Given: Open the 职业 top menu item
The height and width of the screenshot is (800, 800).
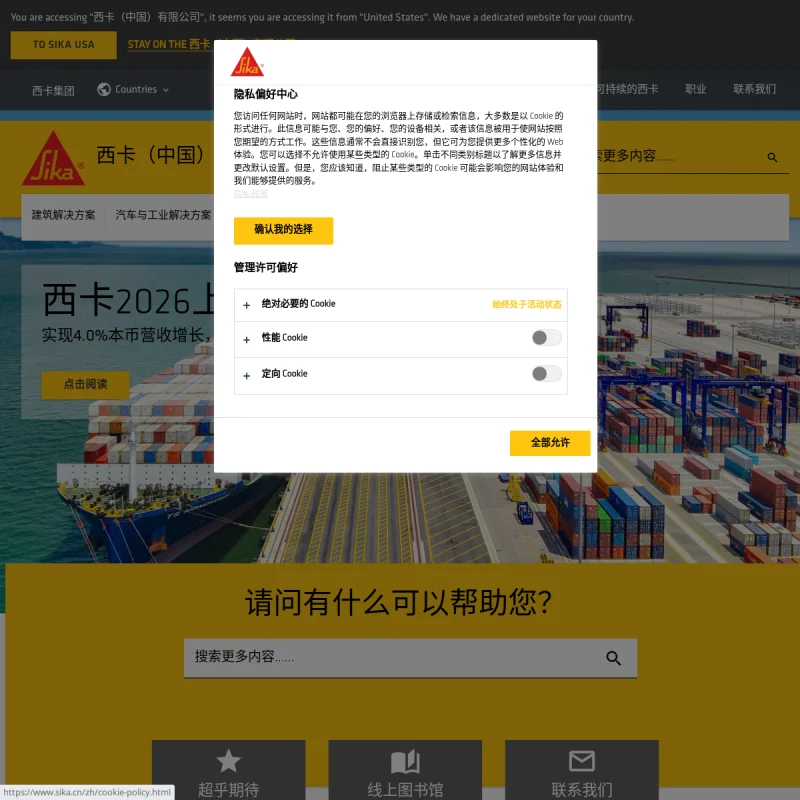Looking at the screenshot, I should (x=695, y=89).
